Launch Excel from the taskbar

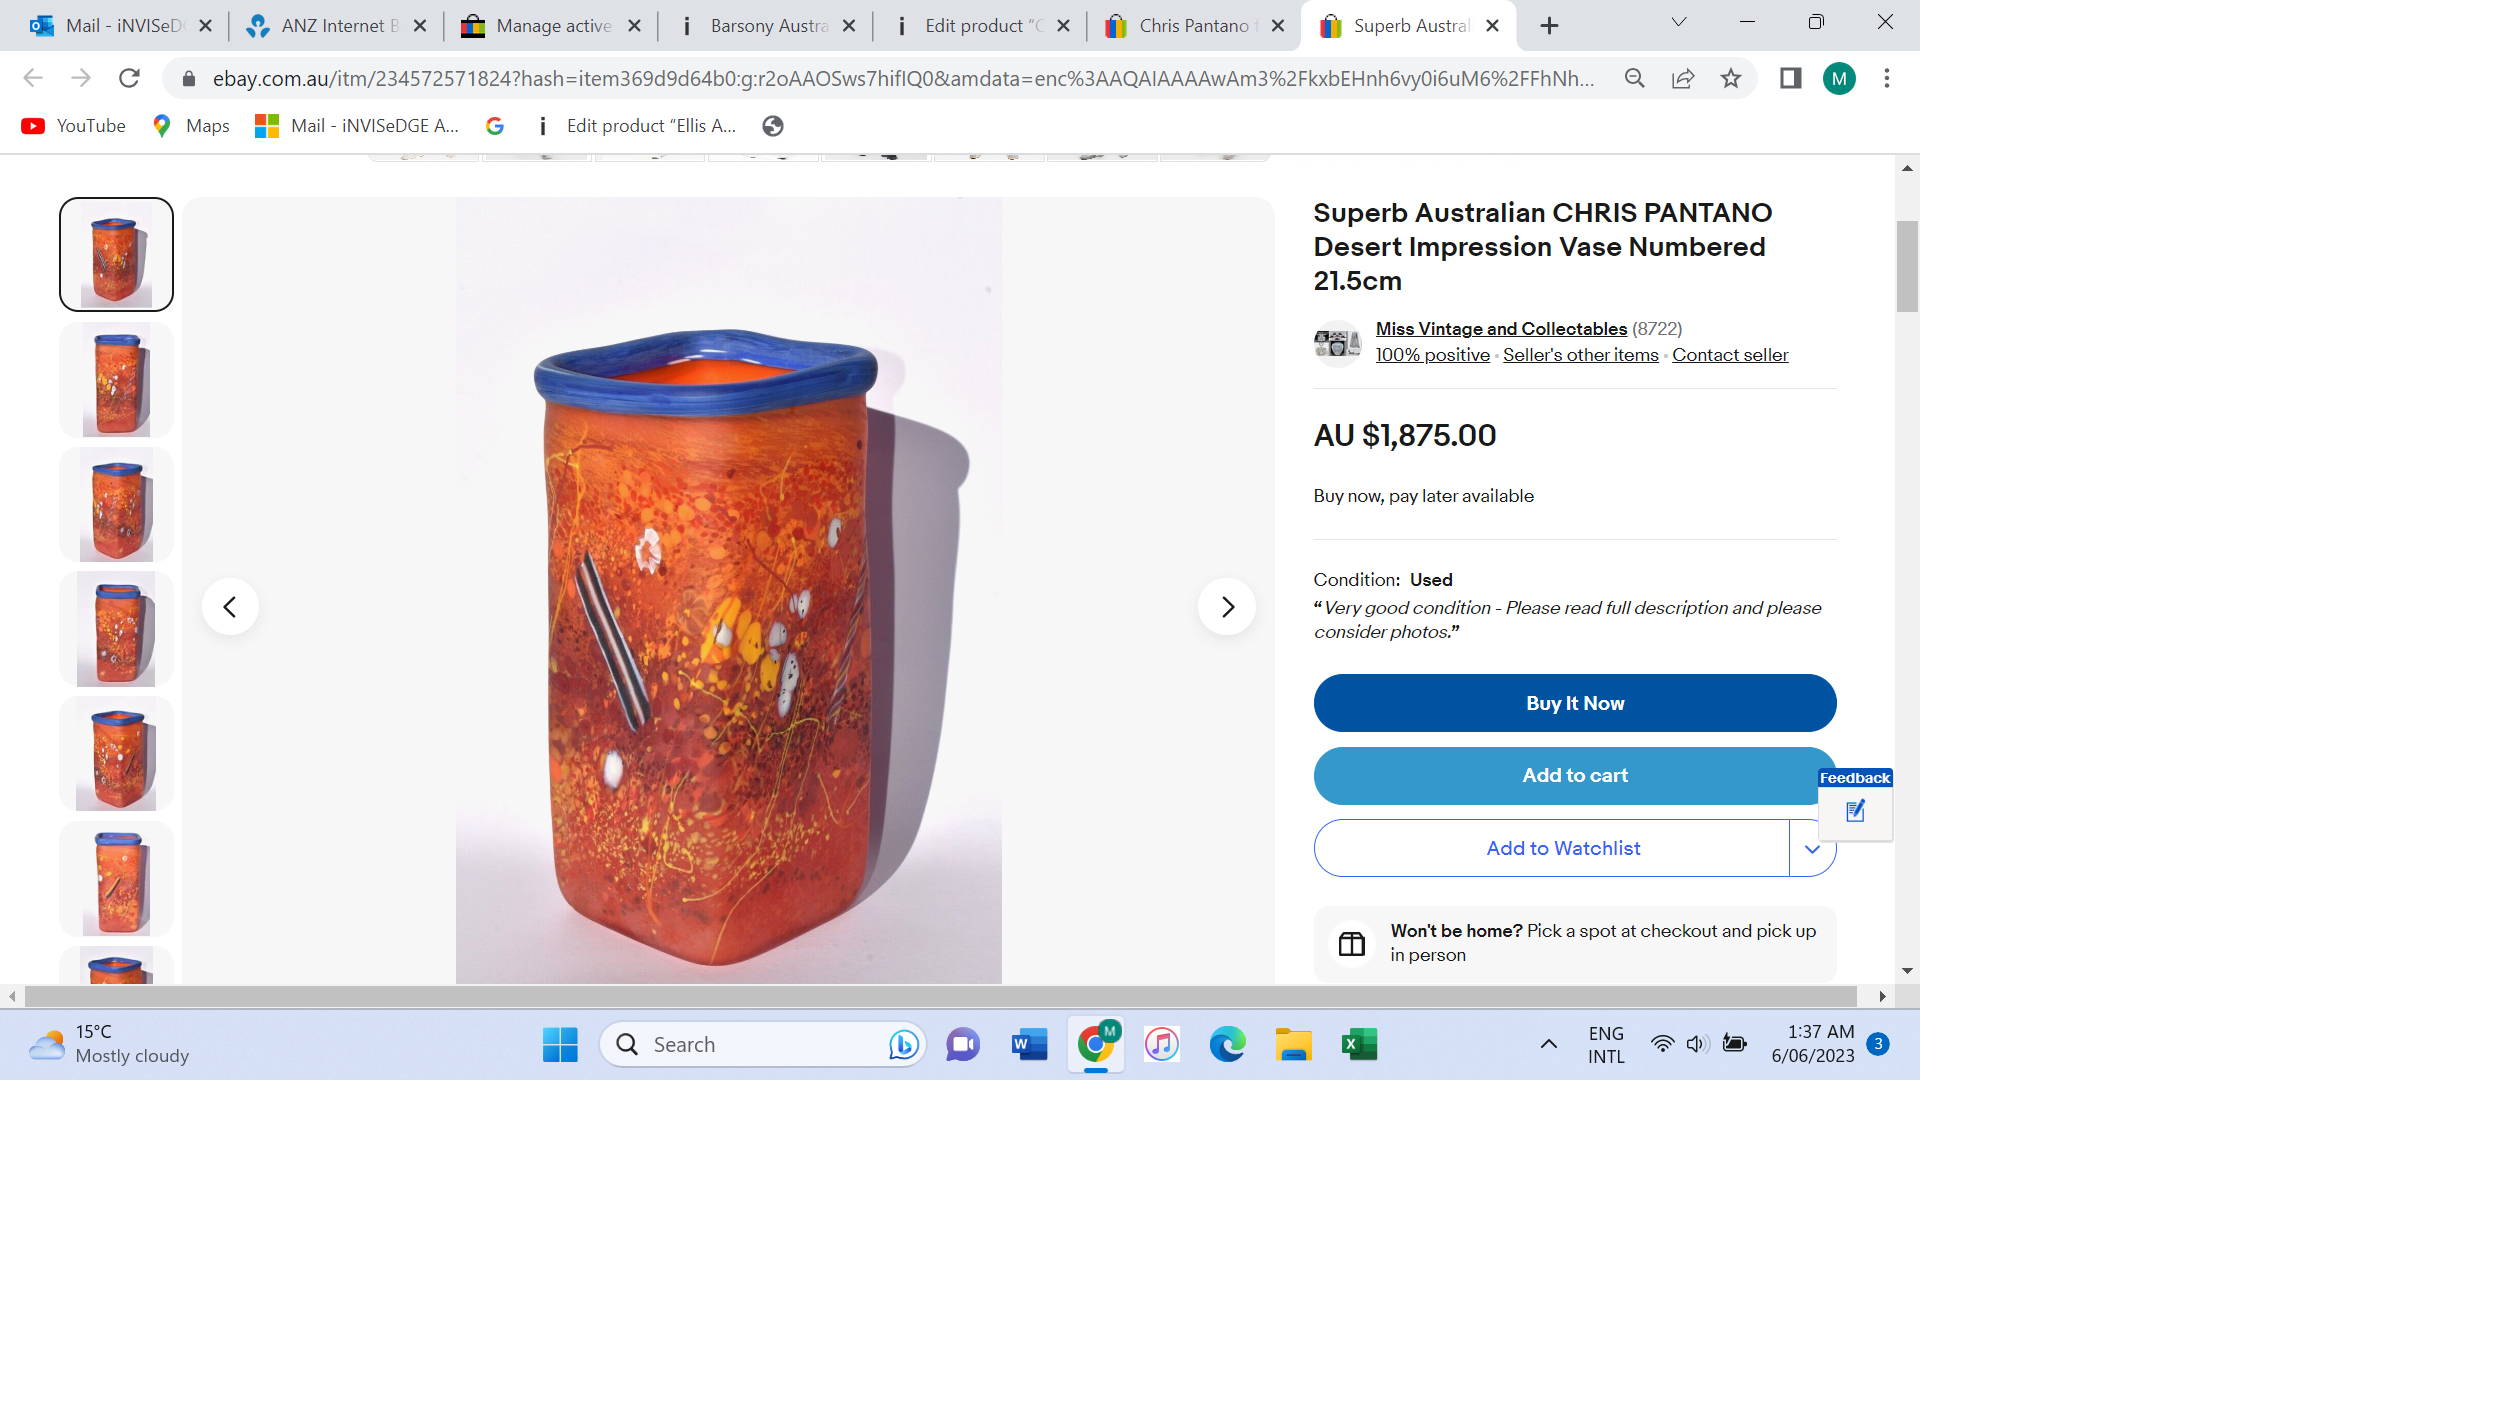[x=1359, y=1044]
